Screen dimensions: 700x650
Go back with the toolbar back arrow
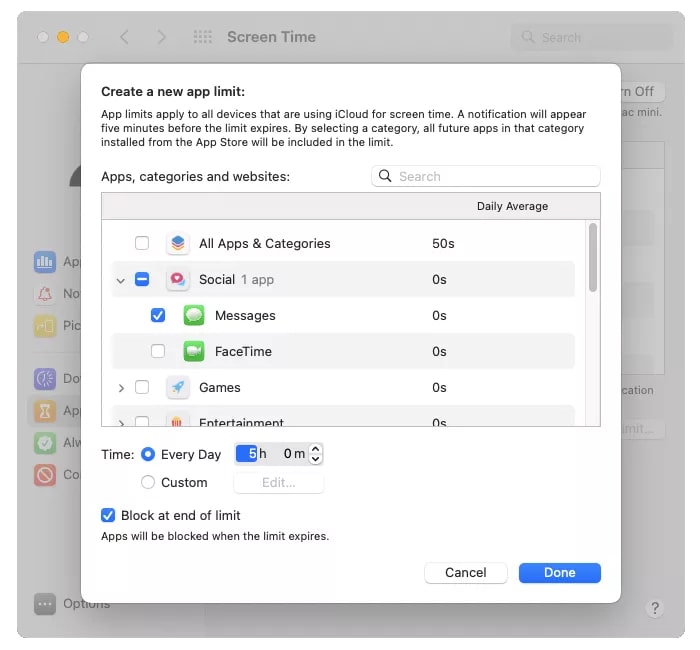[x=125, y=37]
